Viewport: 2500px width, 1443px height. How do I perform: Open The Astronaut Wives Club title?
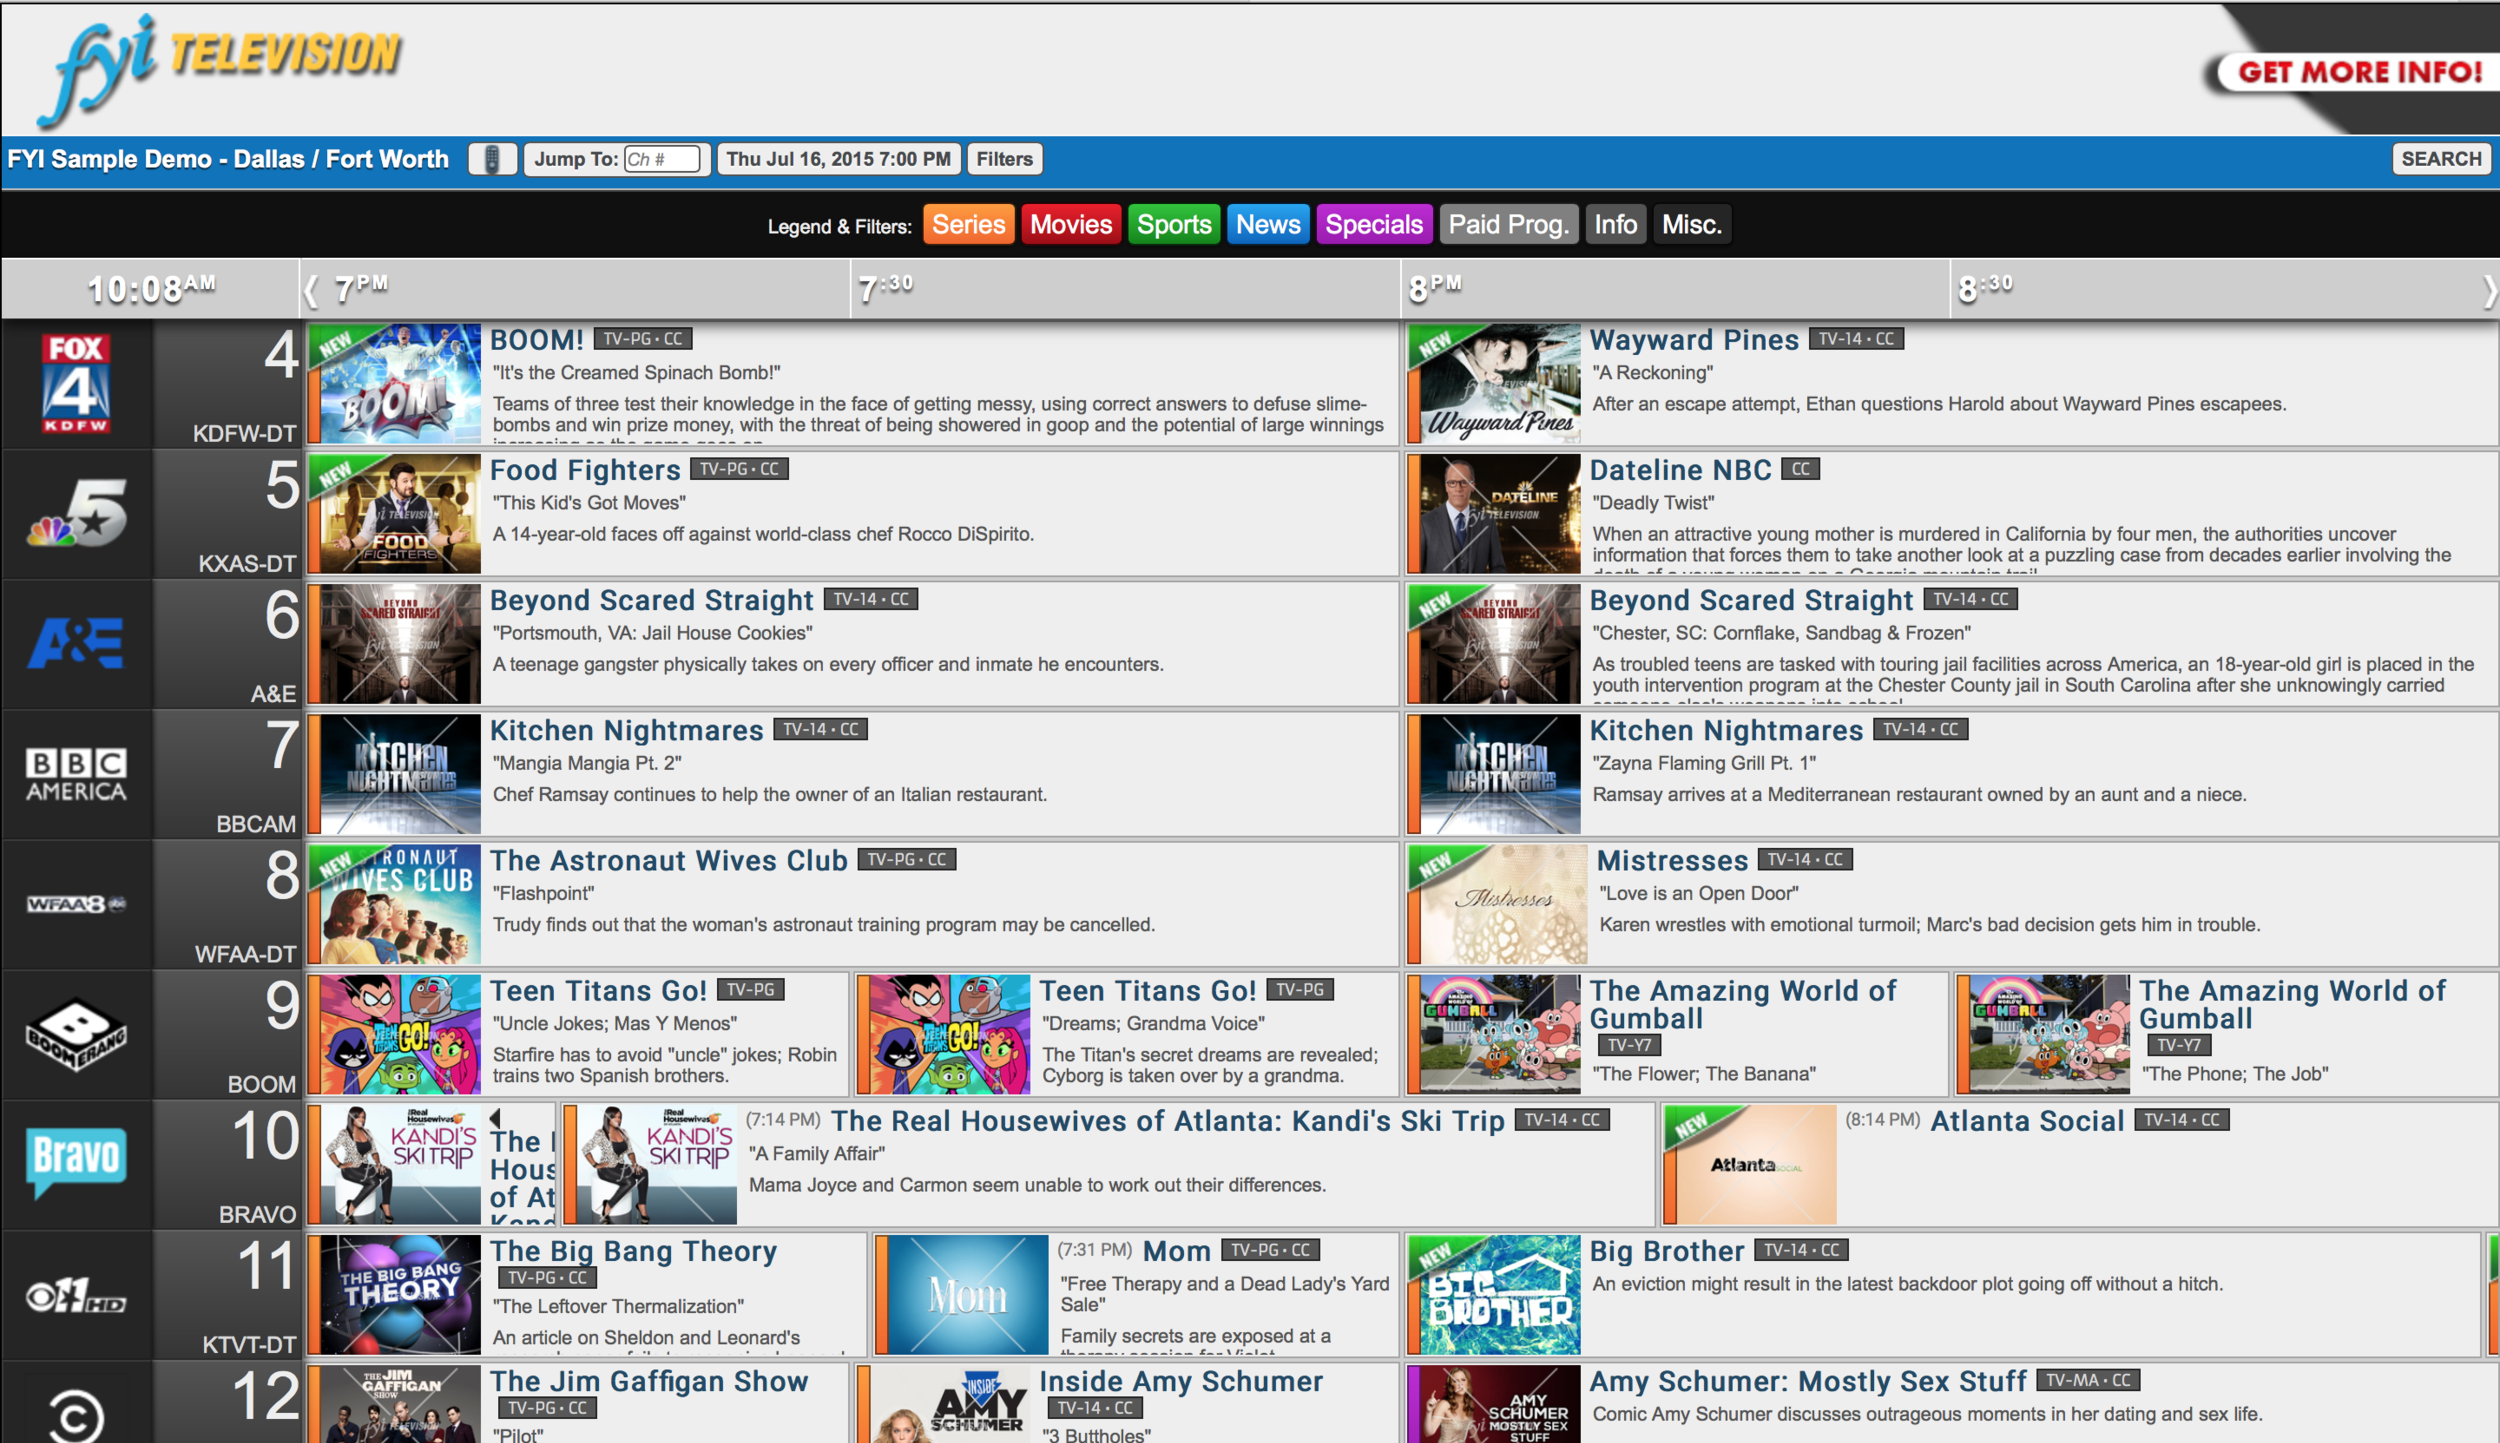pyautogui.click(x=668, y=860)
